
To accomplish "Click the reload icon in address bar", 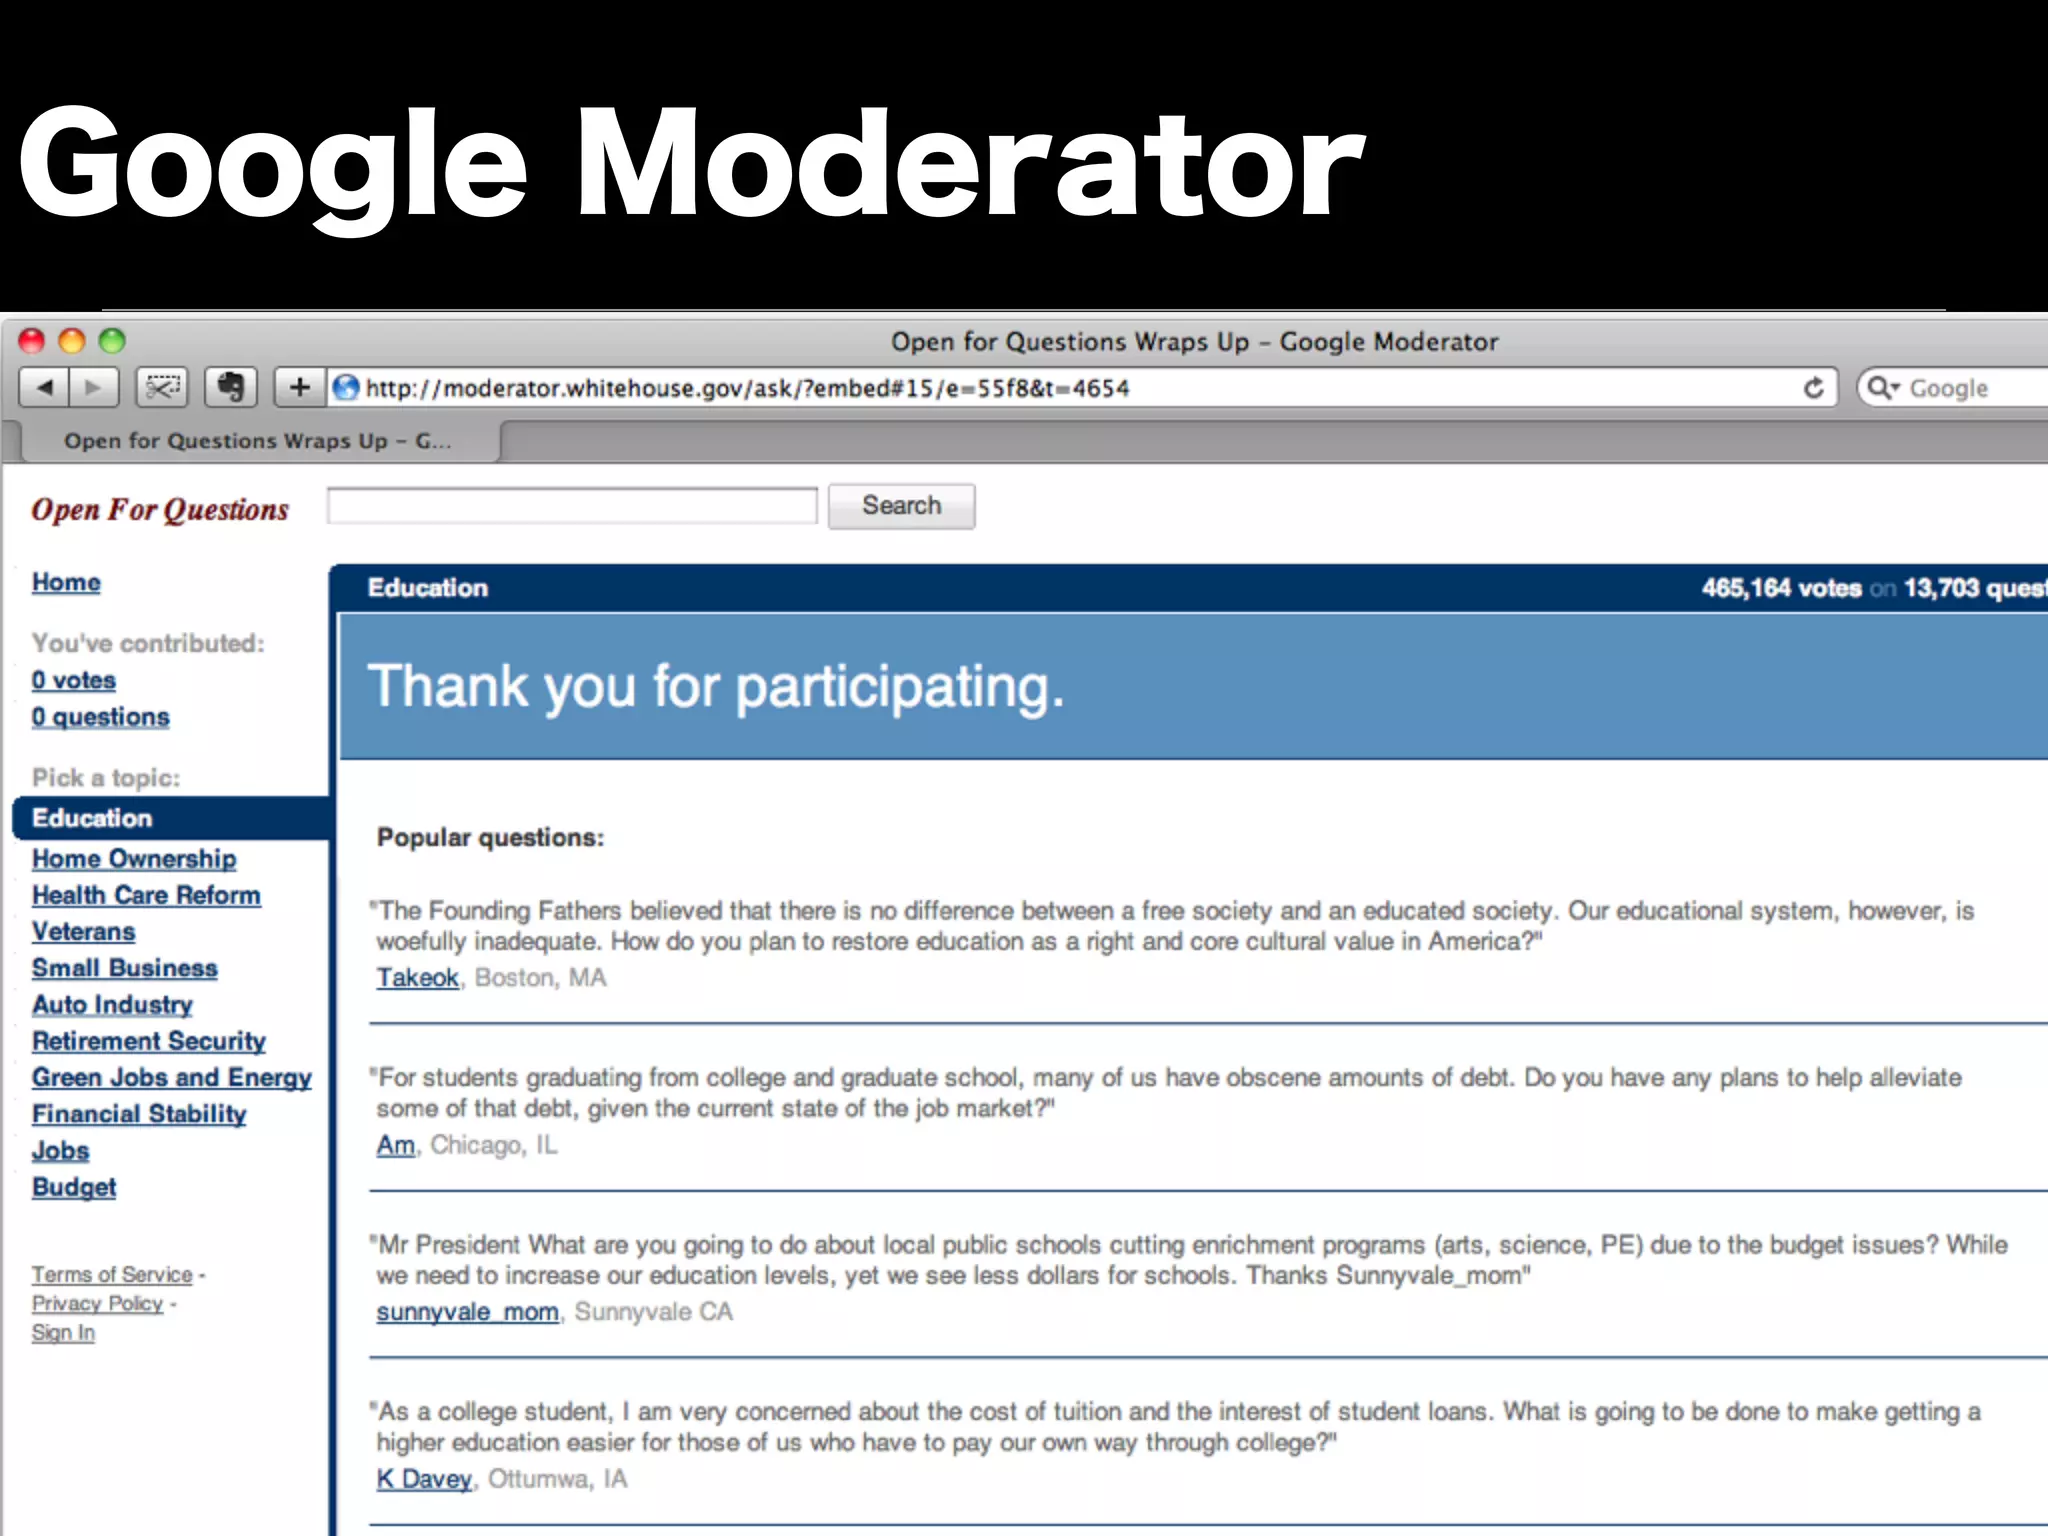I will 1813,388.
